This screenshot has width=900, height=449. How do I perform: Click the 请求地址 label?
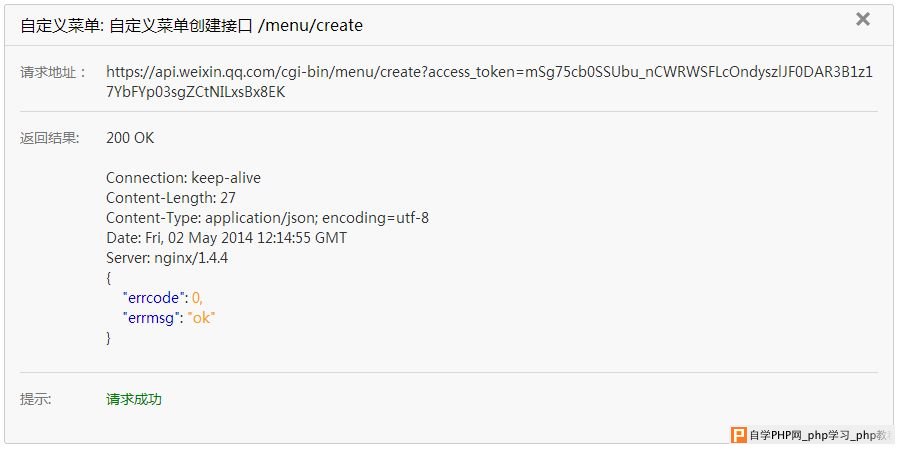tap(53, 72)
